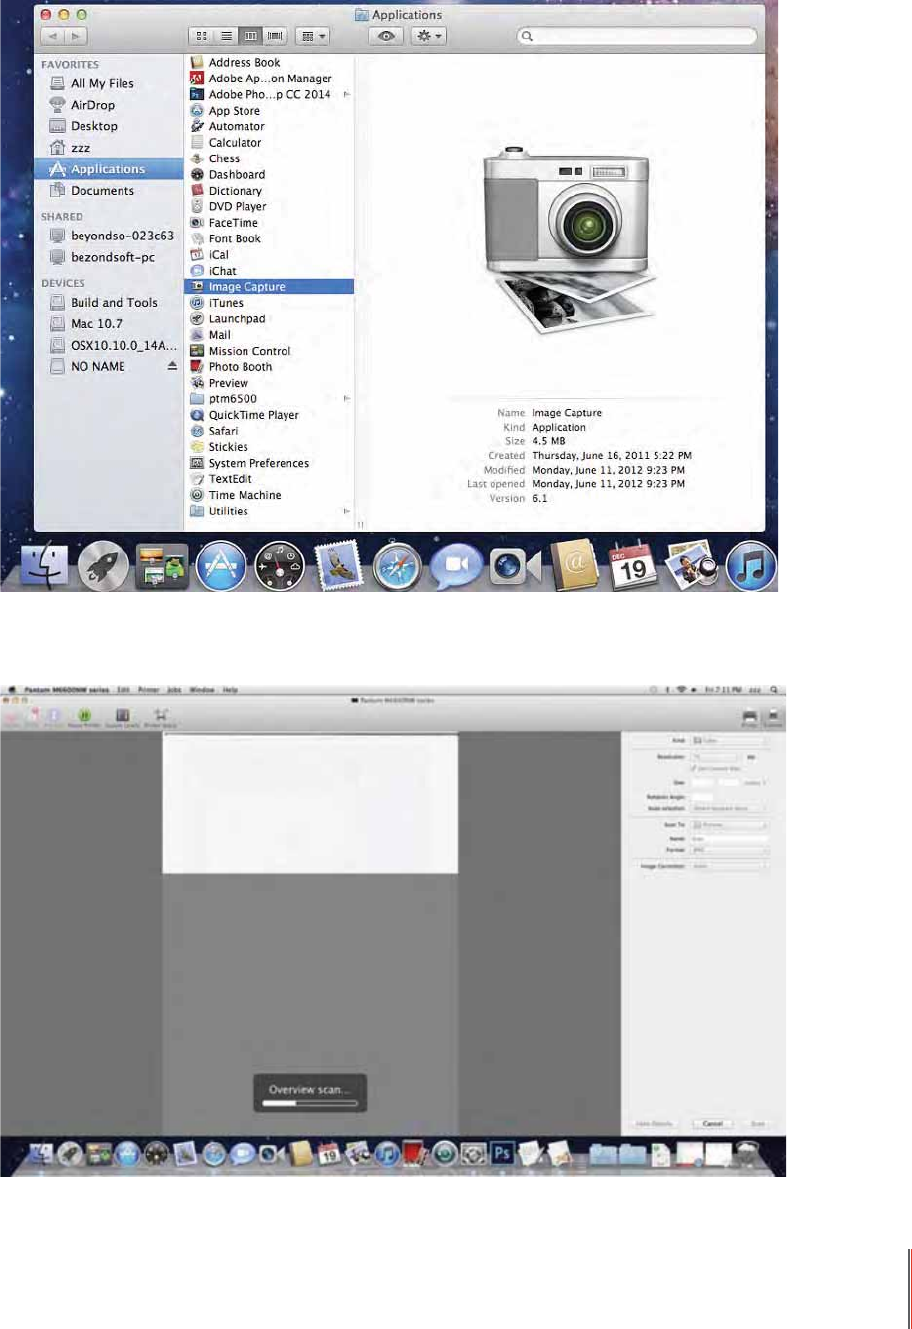Open the Kind dropdown in scanner panel
This screenshot has height=1329, width=912.
pyautogui.click(x=730, y=740)
